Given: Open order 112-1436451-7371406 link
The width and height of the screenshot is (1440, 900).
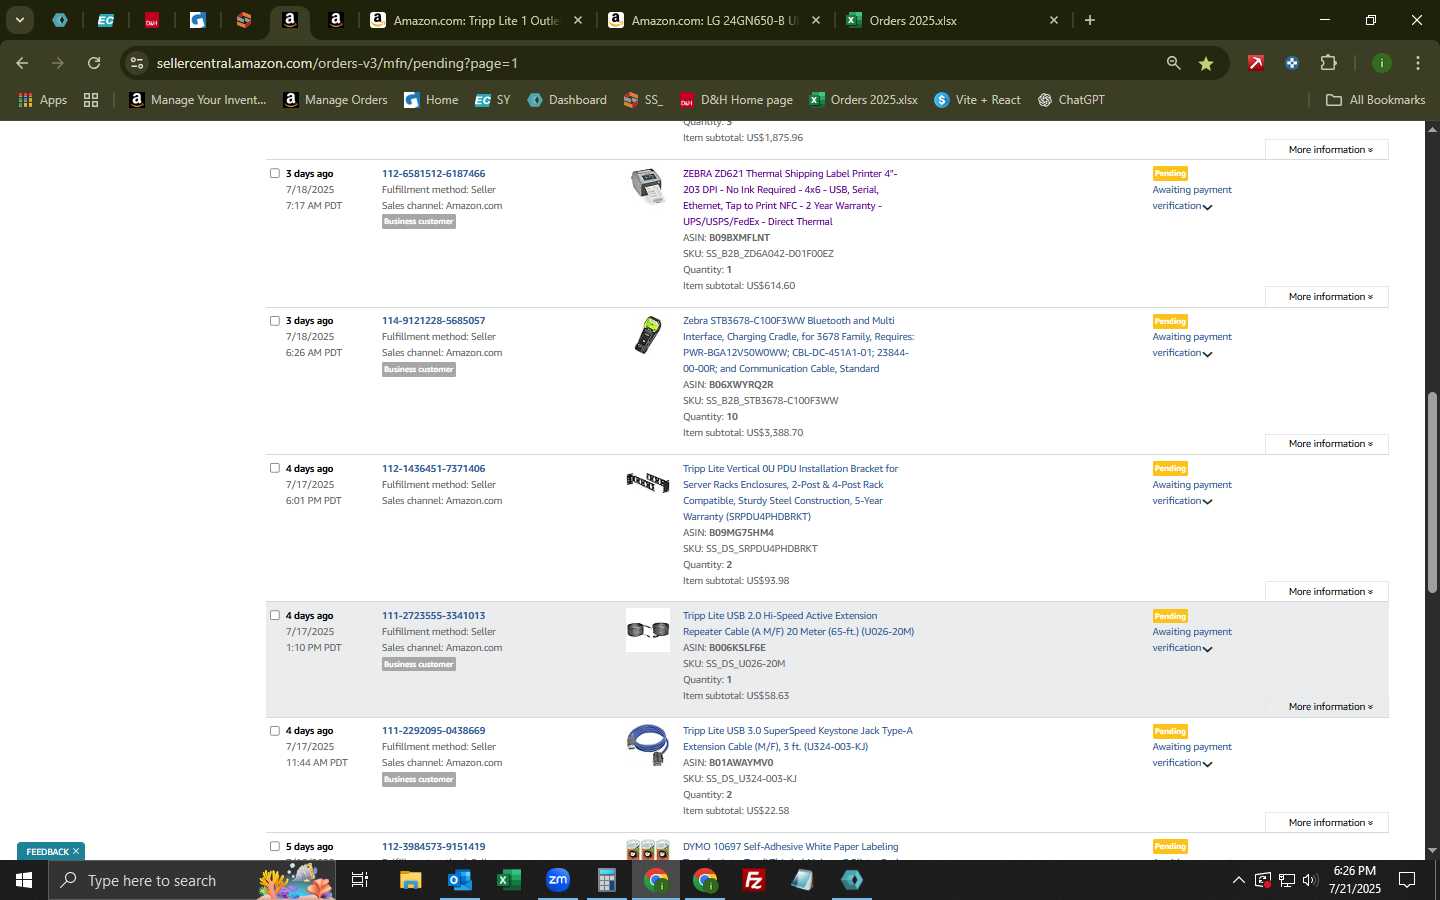Looking at the screenshot, I should tap(433, 468).
